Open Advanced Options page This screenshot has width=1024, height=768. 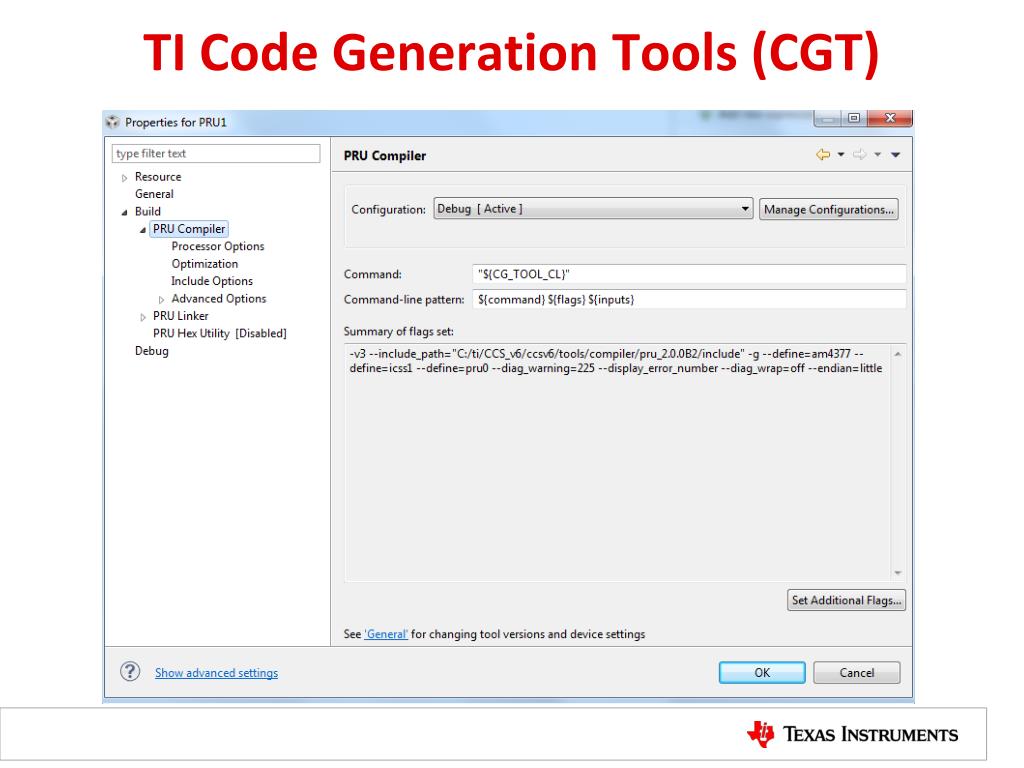(219, 298)
